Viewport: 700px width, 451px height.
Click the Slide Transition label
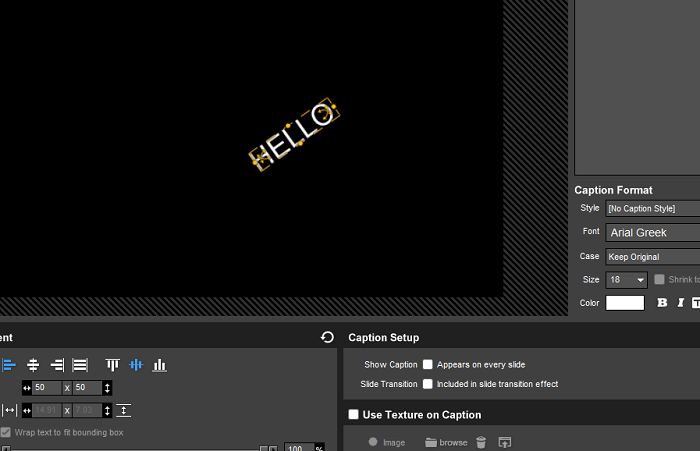tap(389, 384)
